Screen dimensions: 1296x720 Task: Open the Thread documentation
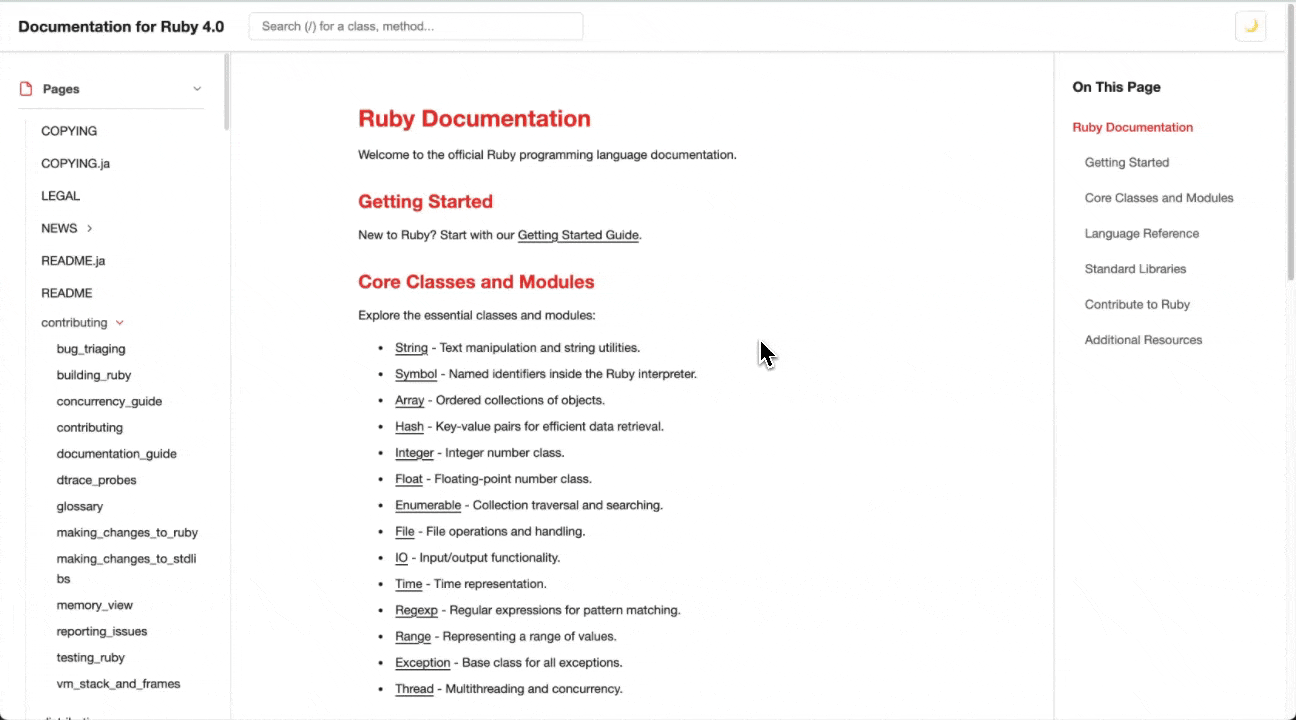[x=414, y=688]
